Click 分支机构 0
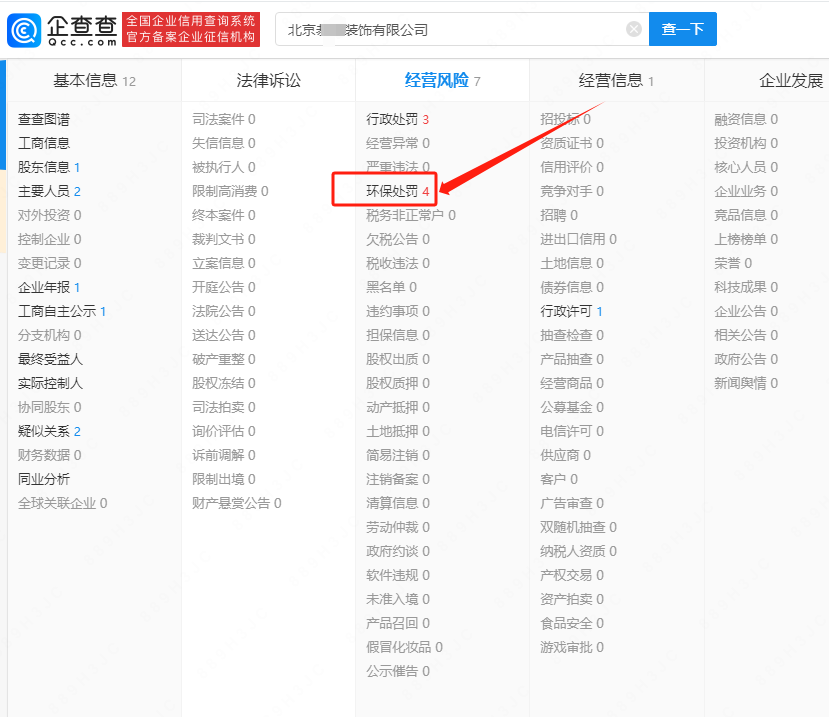The image size is (829, 717). click(x=50, y=335)
